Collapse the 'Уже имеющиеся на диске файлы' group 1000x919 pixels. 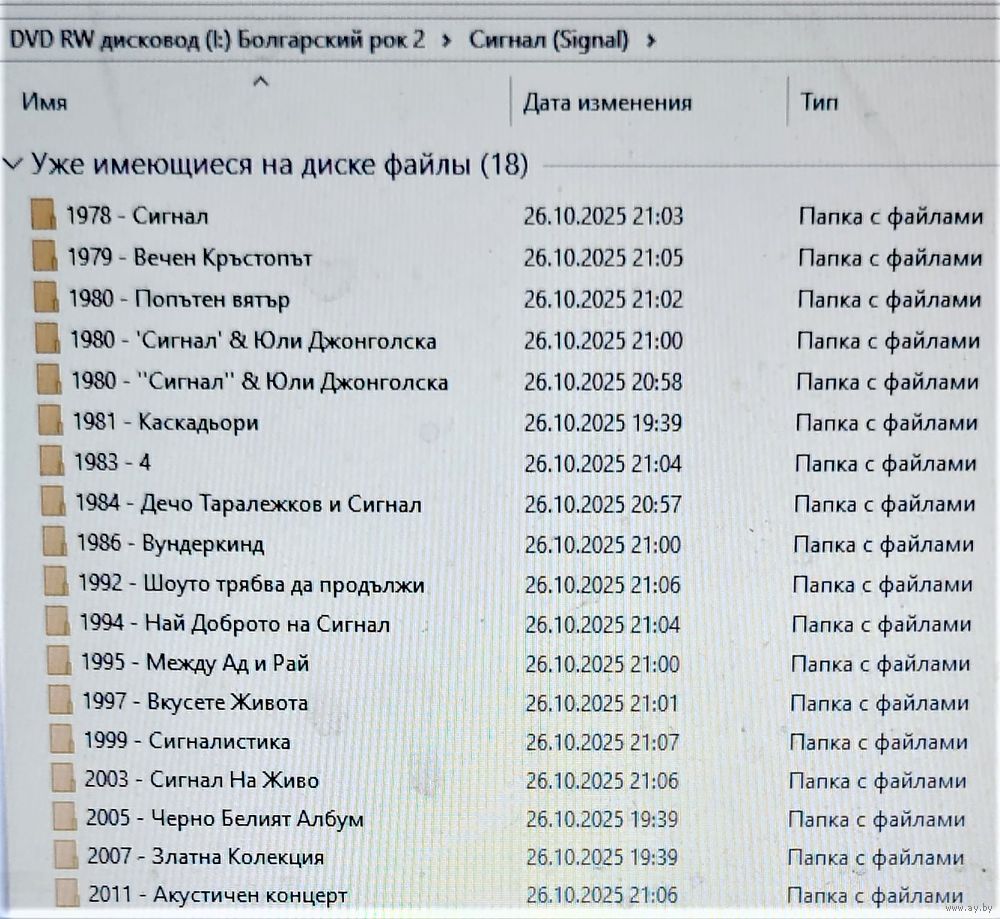13,165
